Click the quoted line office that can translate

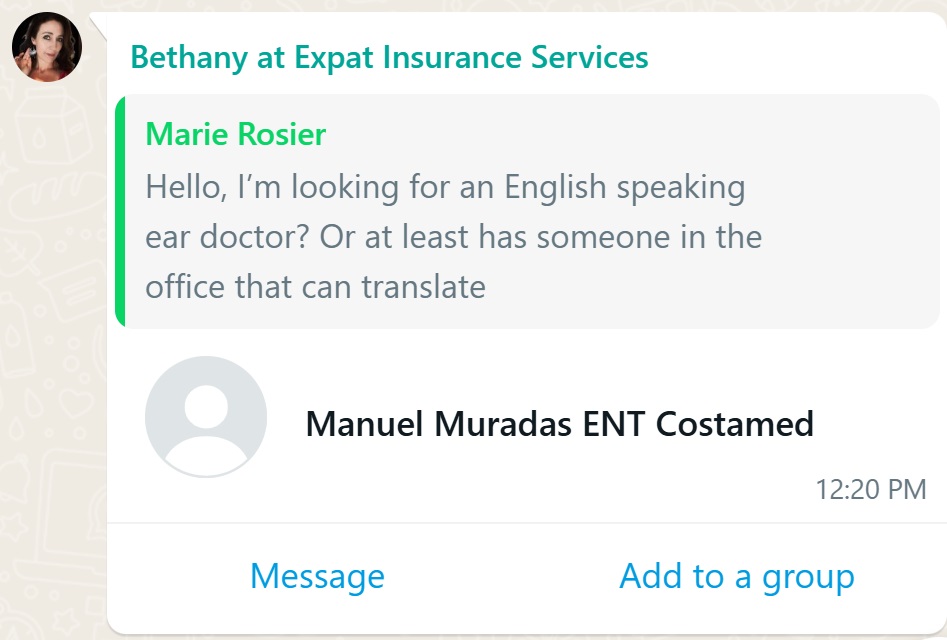[x=315, y=287]
